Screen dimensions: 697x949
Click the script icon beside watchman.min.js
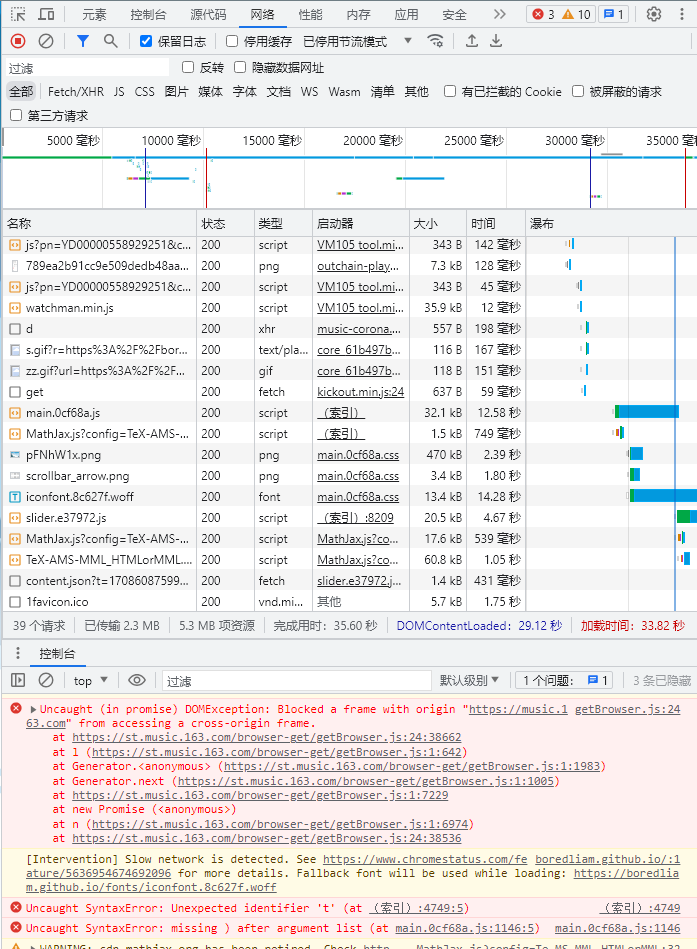15,308
